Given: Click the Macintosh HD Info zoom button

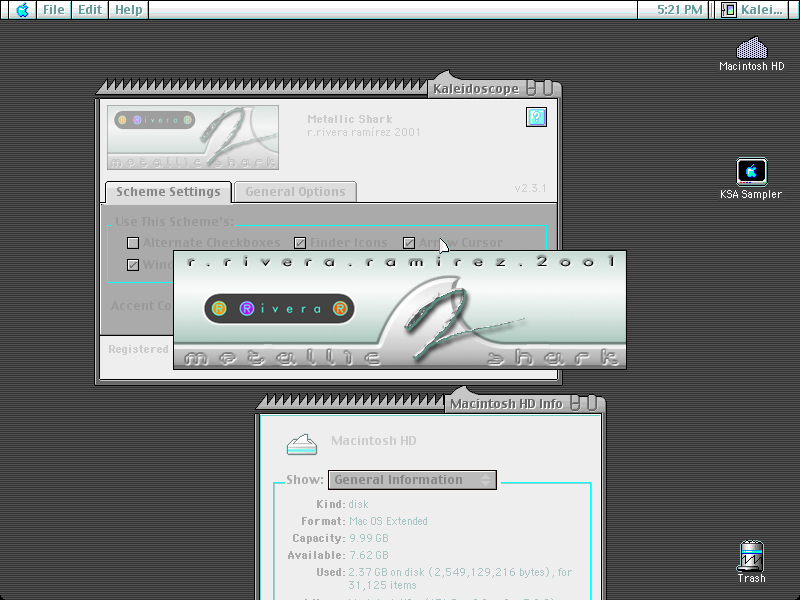Looking at the screenshot, I should pos(592,404).
